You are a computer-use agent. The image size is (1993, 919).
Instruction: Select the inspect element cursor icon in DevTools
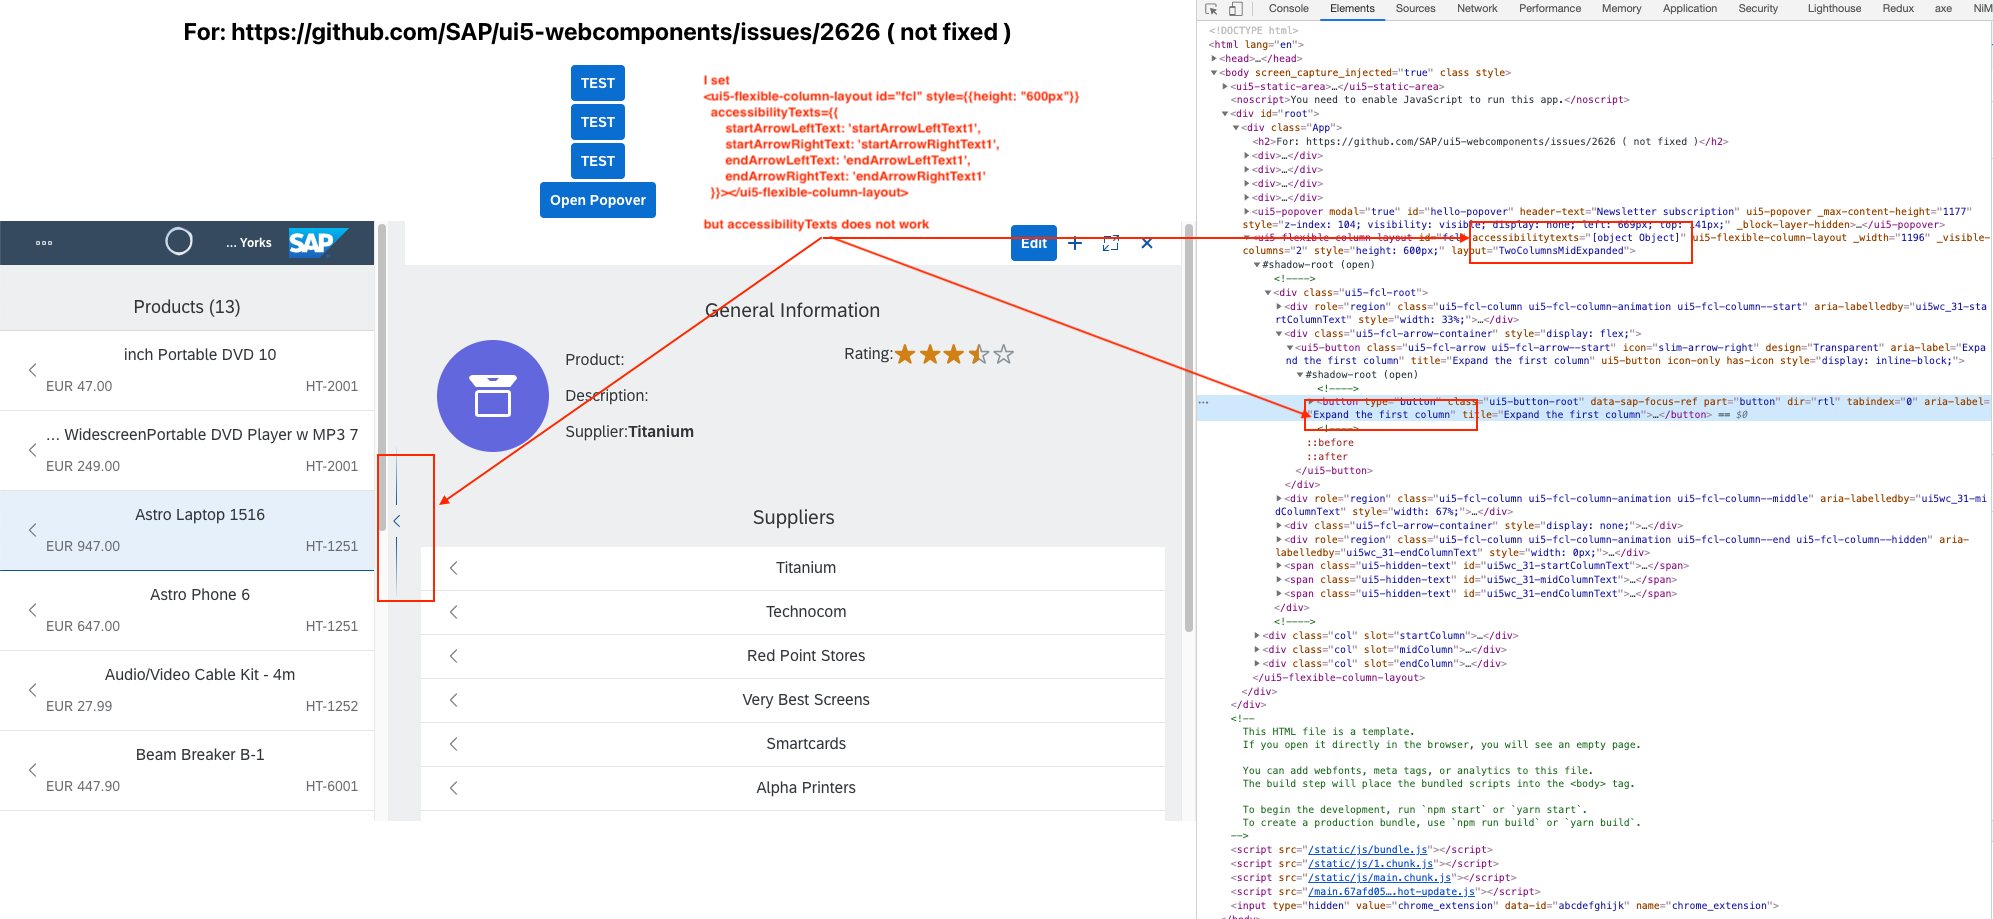[1213, 7]
